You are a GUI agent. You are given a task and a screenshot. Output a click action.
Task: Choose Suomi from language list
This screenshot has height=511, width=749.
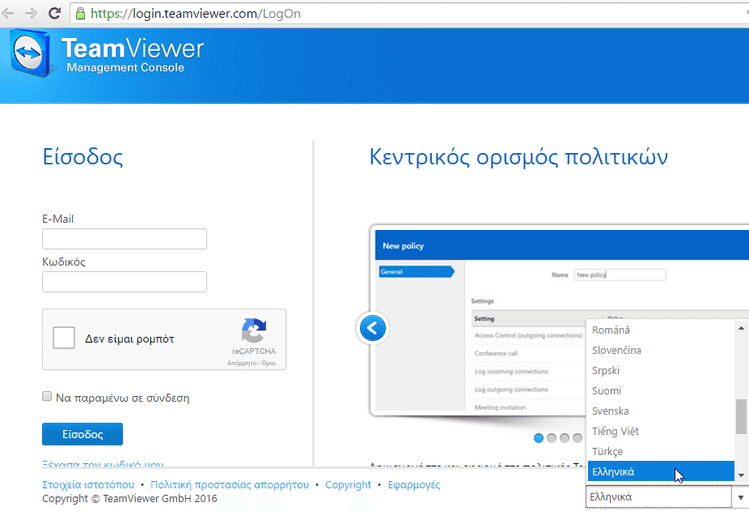tap(661, 391)
